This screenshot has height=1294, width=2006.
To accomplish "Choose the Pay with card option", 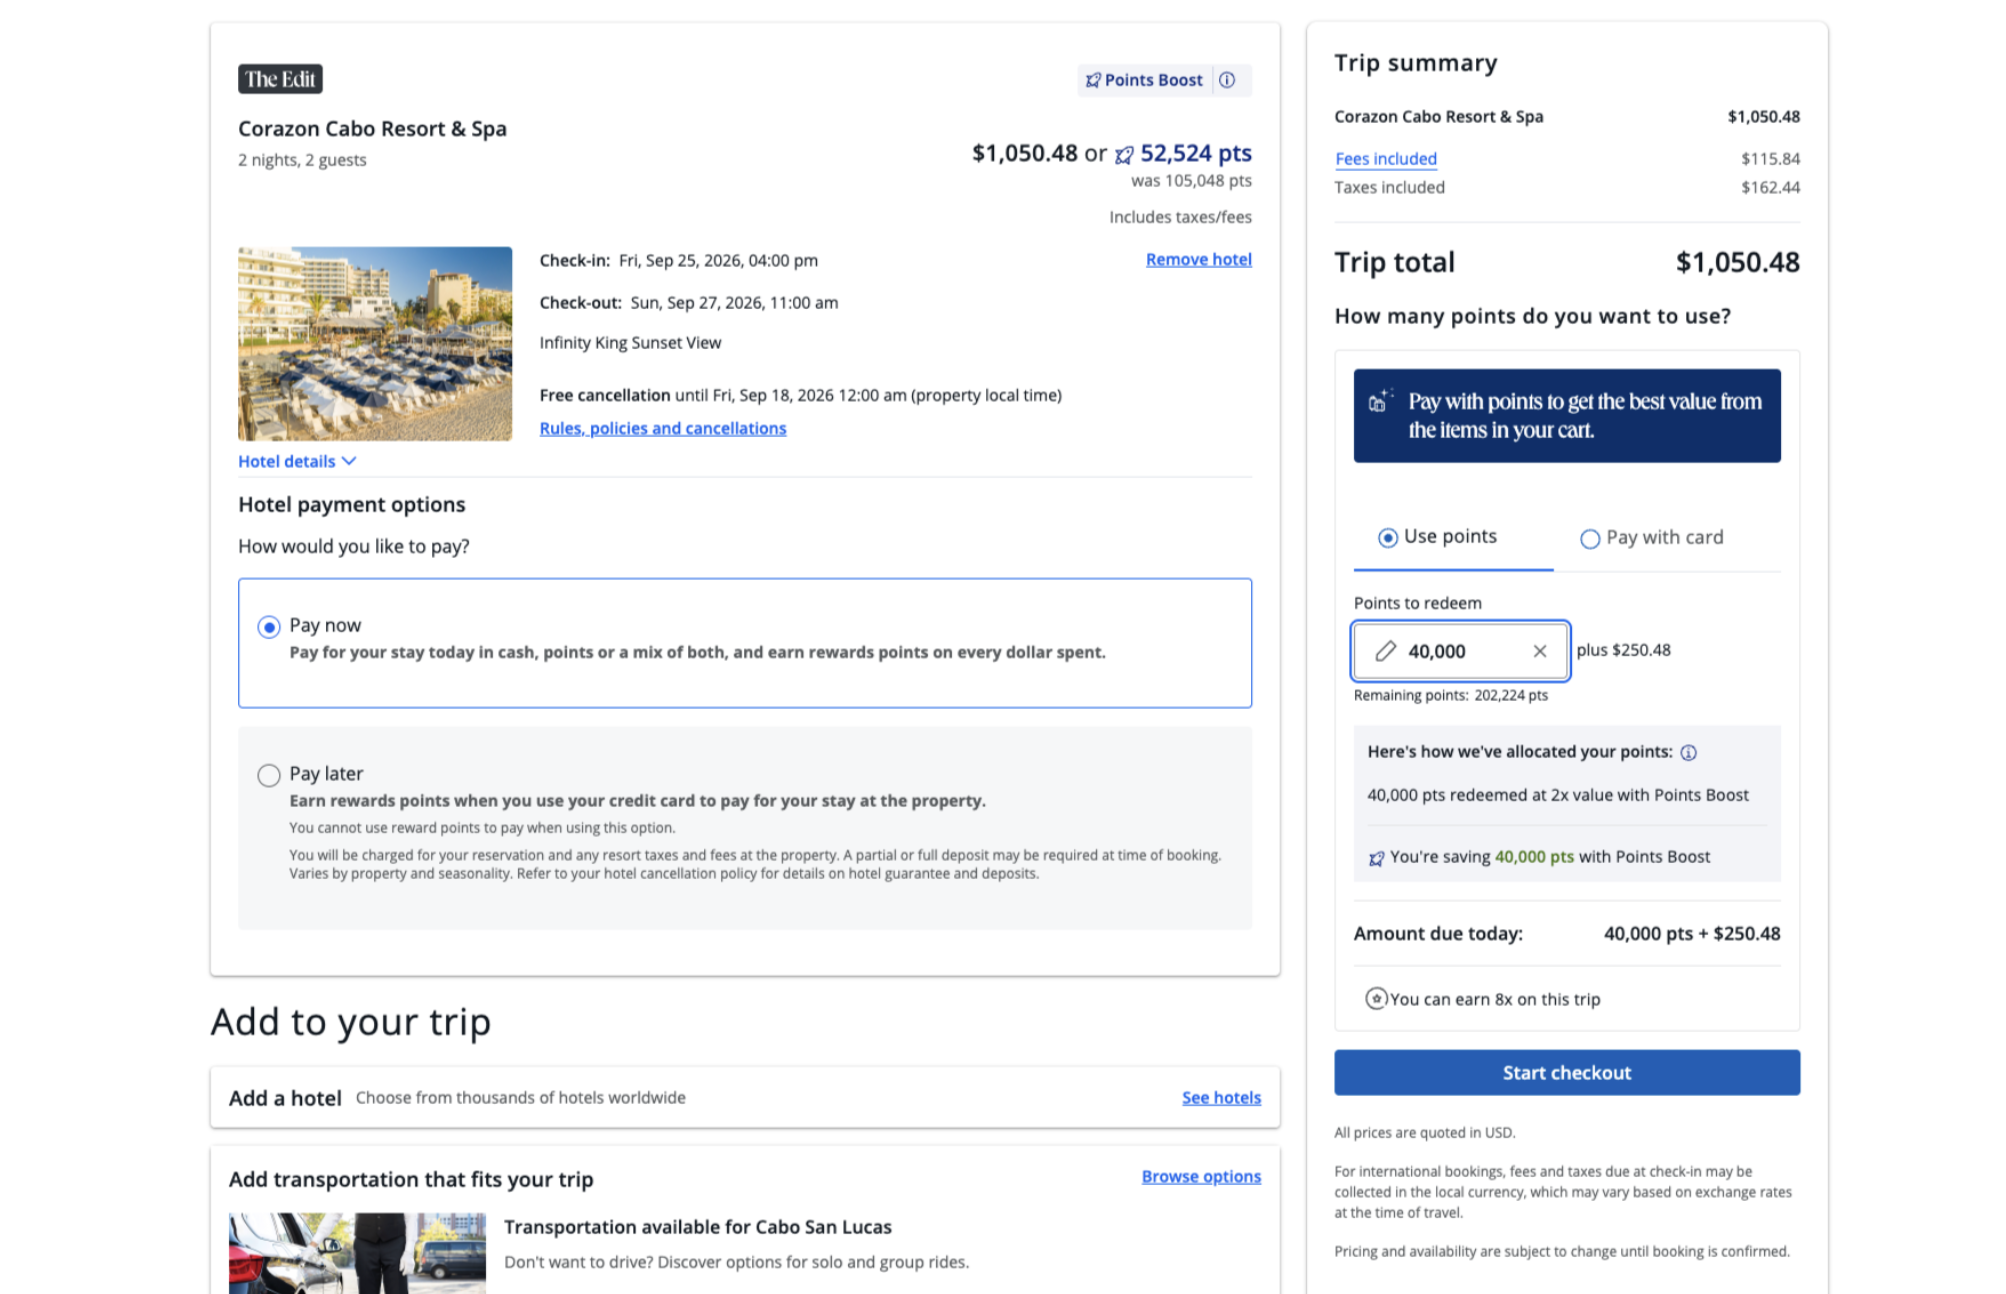I will [x=1589, y=539].
